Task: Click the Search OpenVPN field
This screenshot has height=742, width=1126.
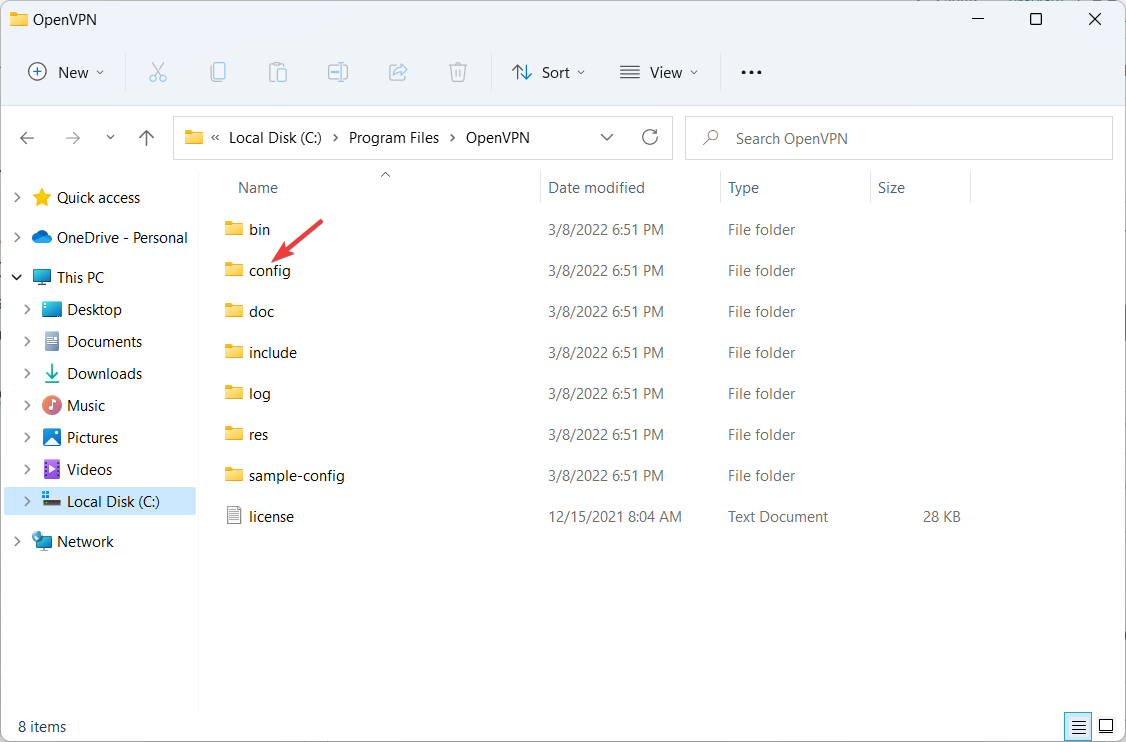Action: pyautogui.click(x=910, y=138)
